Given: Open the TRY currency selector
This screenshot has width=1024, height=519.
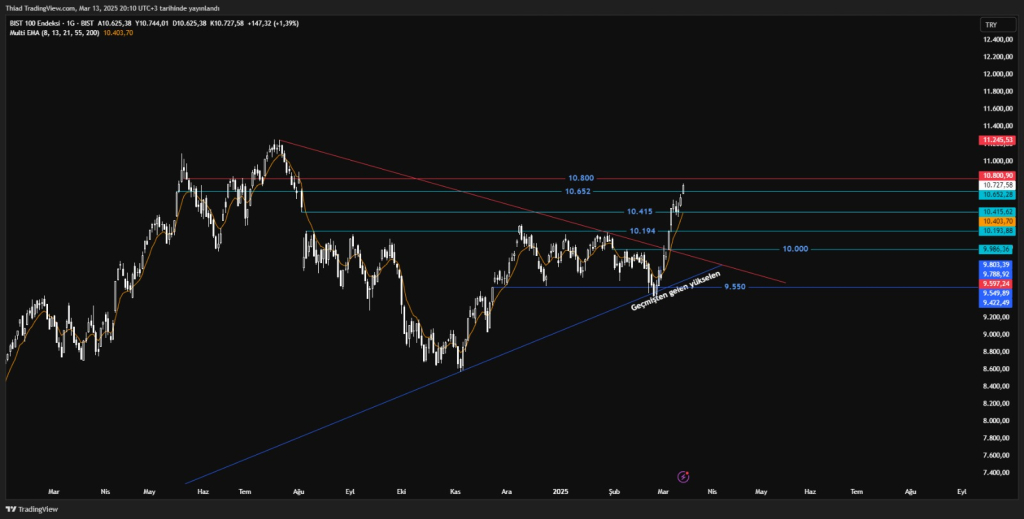Looking at the screenshot, I should click(997, 25).
